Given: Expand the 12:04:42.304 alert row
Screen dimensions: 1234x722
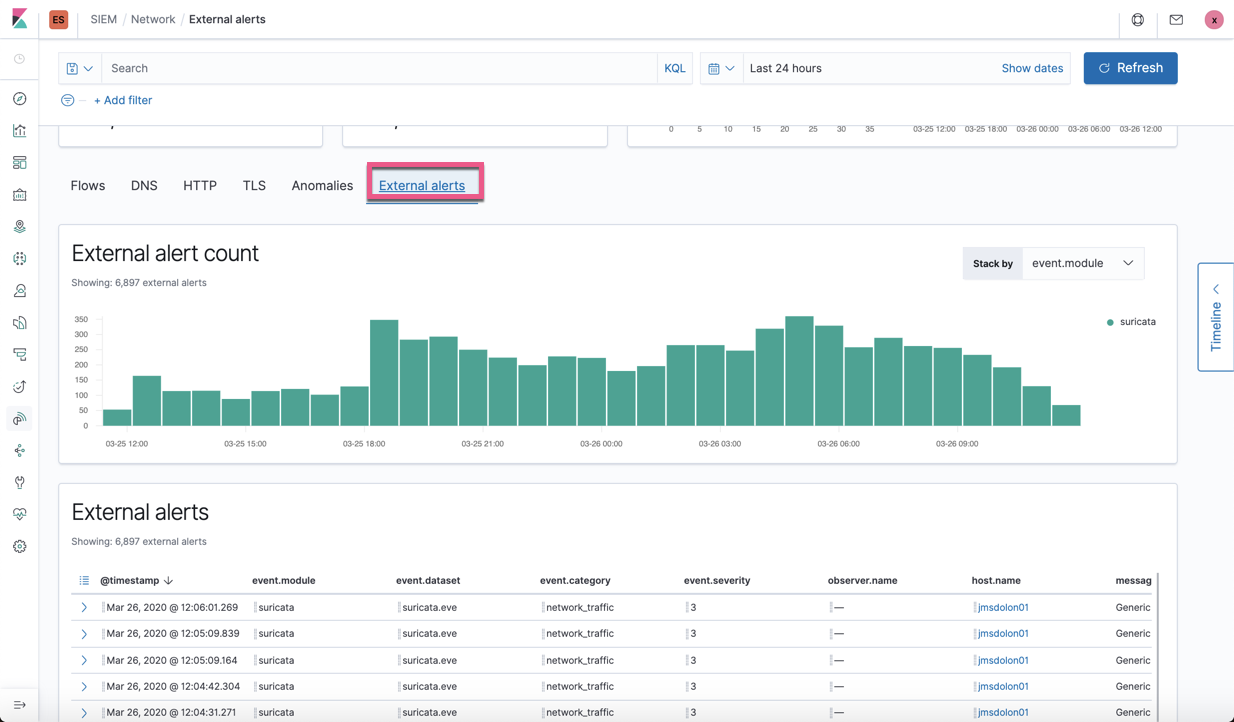Looking at the screenshot, I should click(x=84, y=687).
